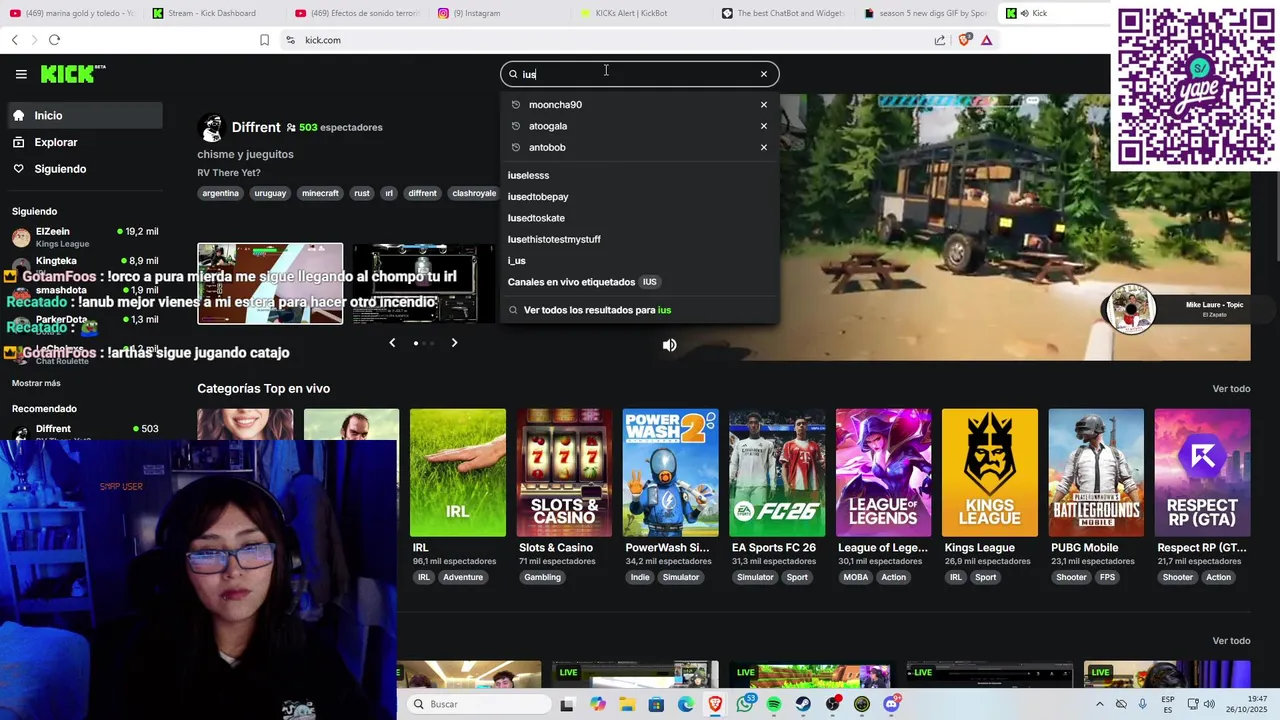Screen dimensions: 1280x720
Task: Open Explorar in sidebar
Action: (84, 142)
